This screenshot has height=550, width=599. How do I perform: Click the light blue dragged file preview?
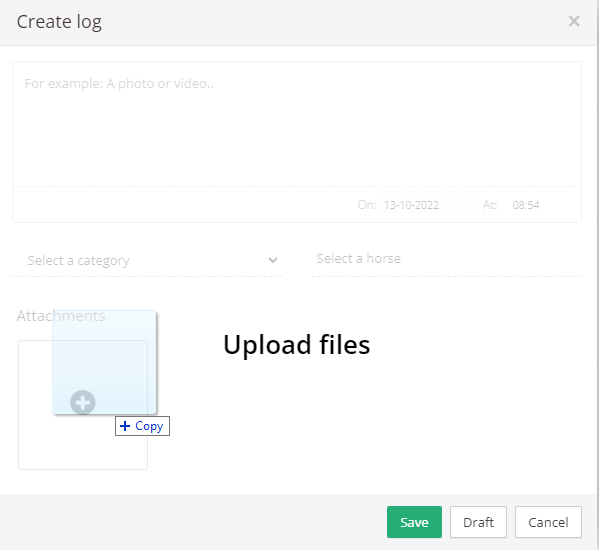click(x=105, y=362)
